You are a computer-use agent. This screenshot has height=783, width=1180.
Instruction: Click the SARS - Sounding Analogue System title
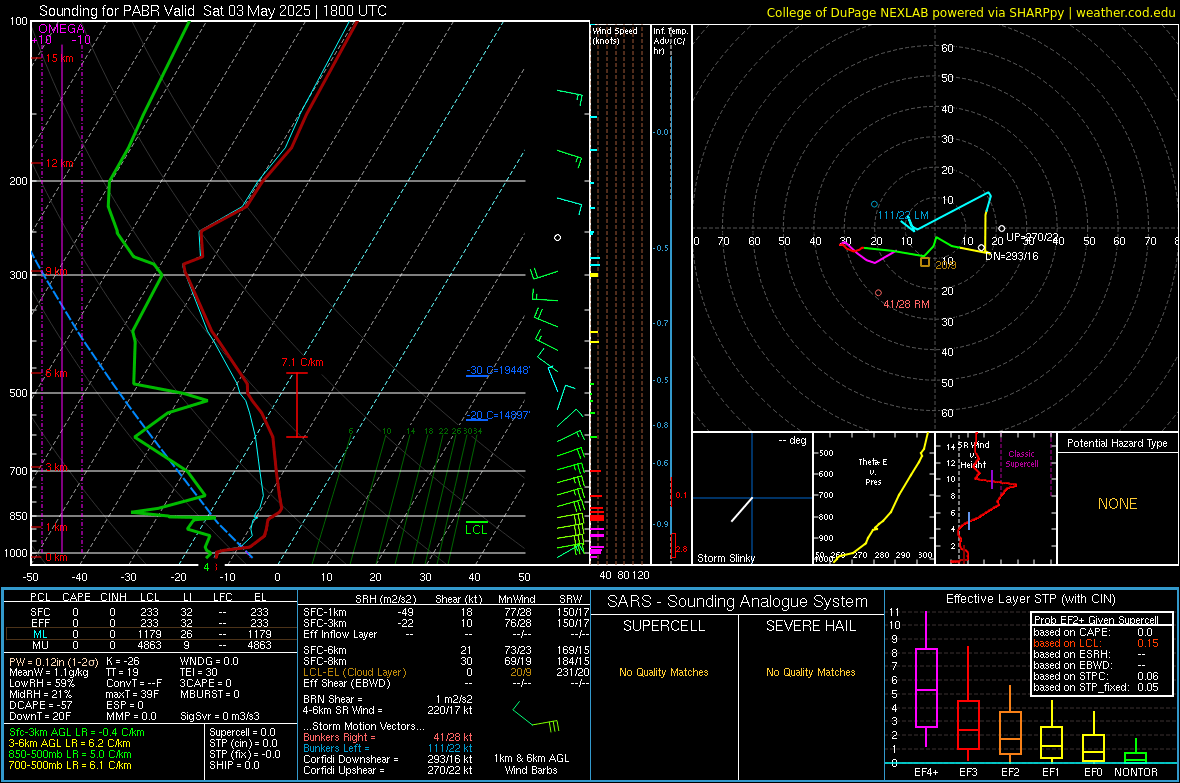[738, 602]
